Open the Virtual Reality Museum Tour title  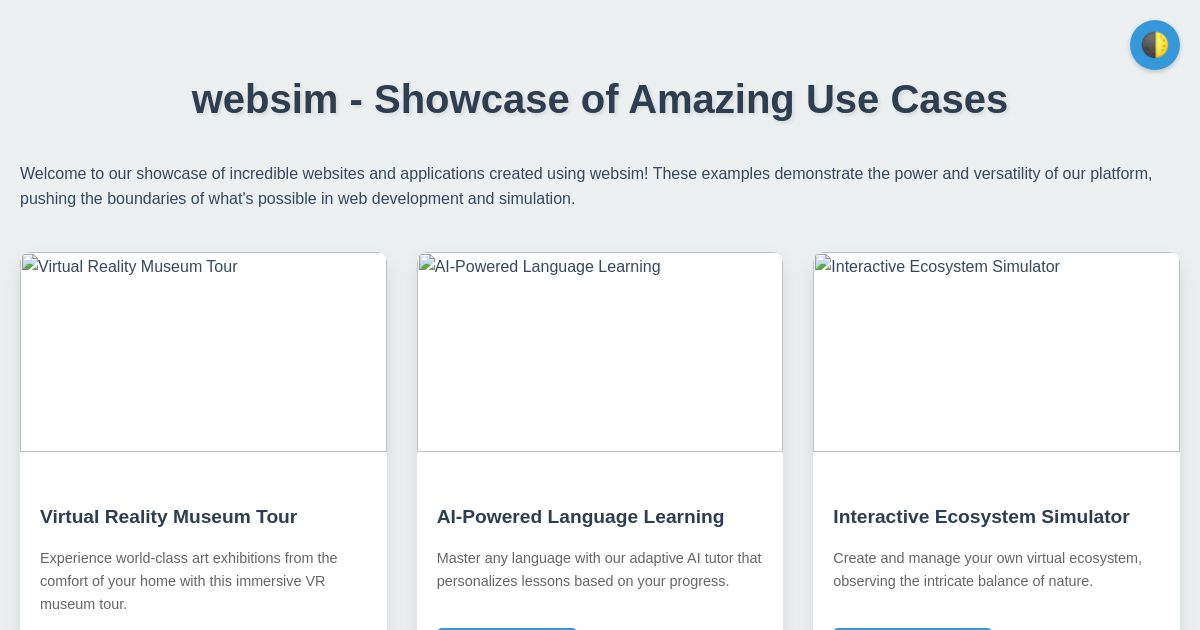click(168, 517)
